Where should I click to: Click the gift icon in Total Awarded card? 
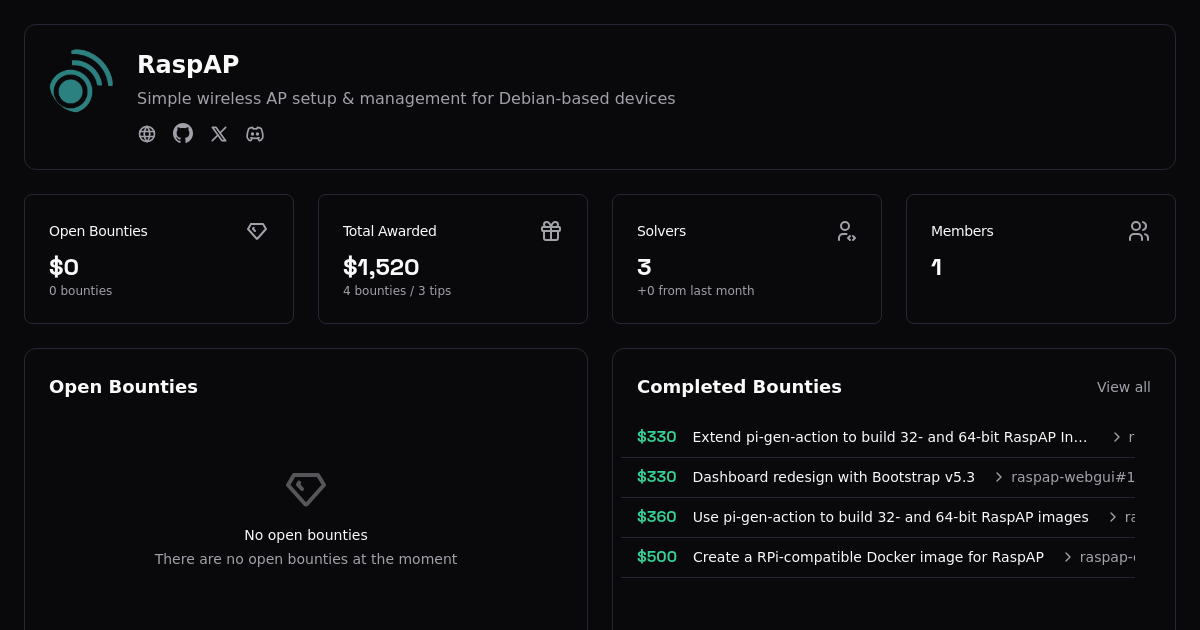[551, 231]
